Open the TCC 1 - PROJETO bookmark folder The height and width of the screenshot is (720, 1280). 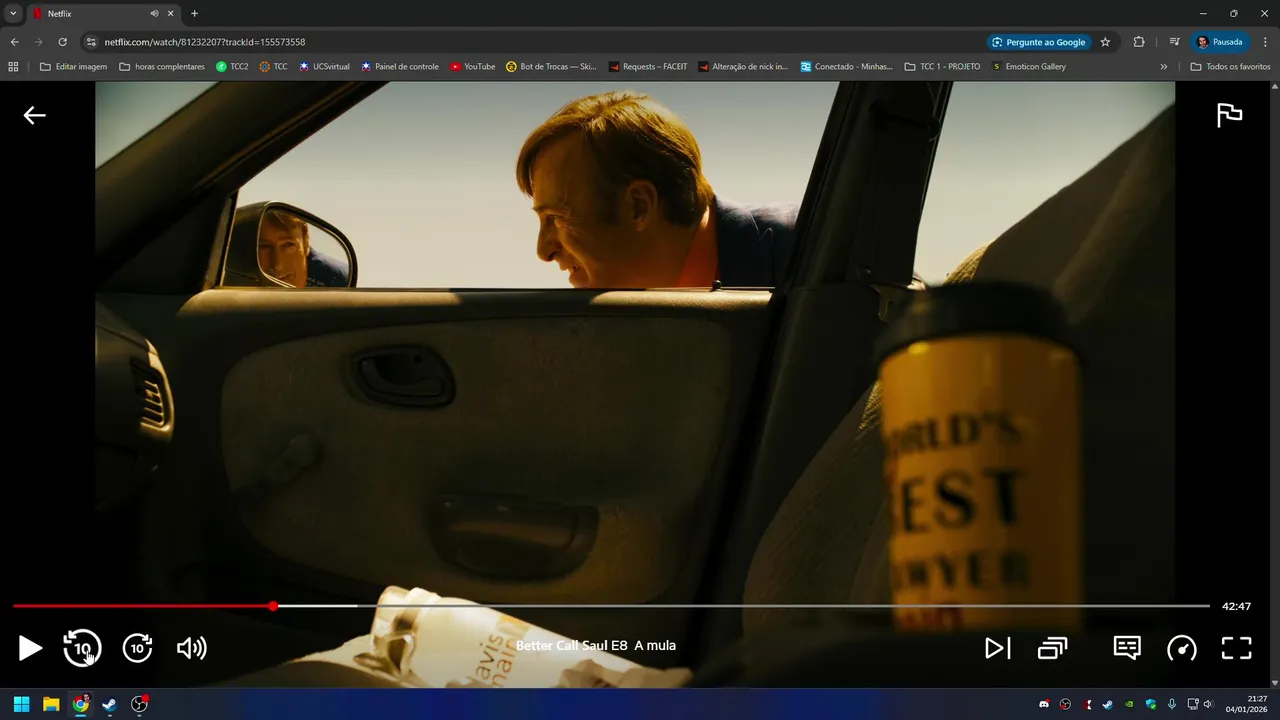942,67
